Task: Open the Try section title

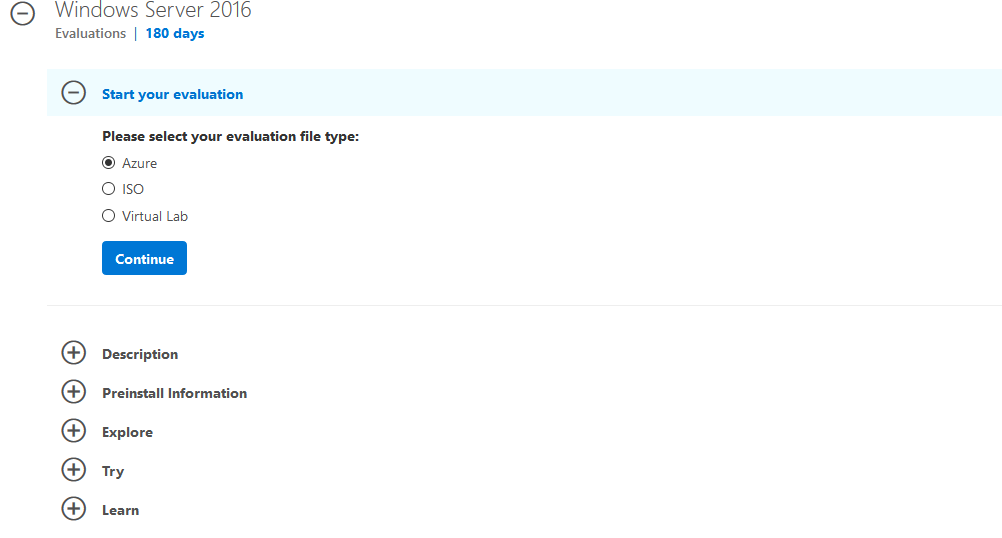Action: pos(112,472)
